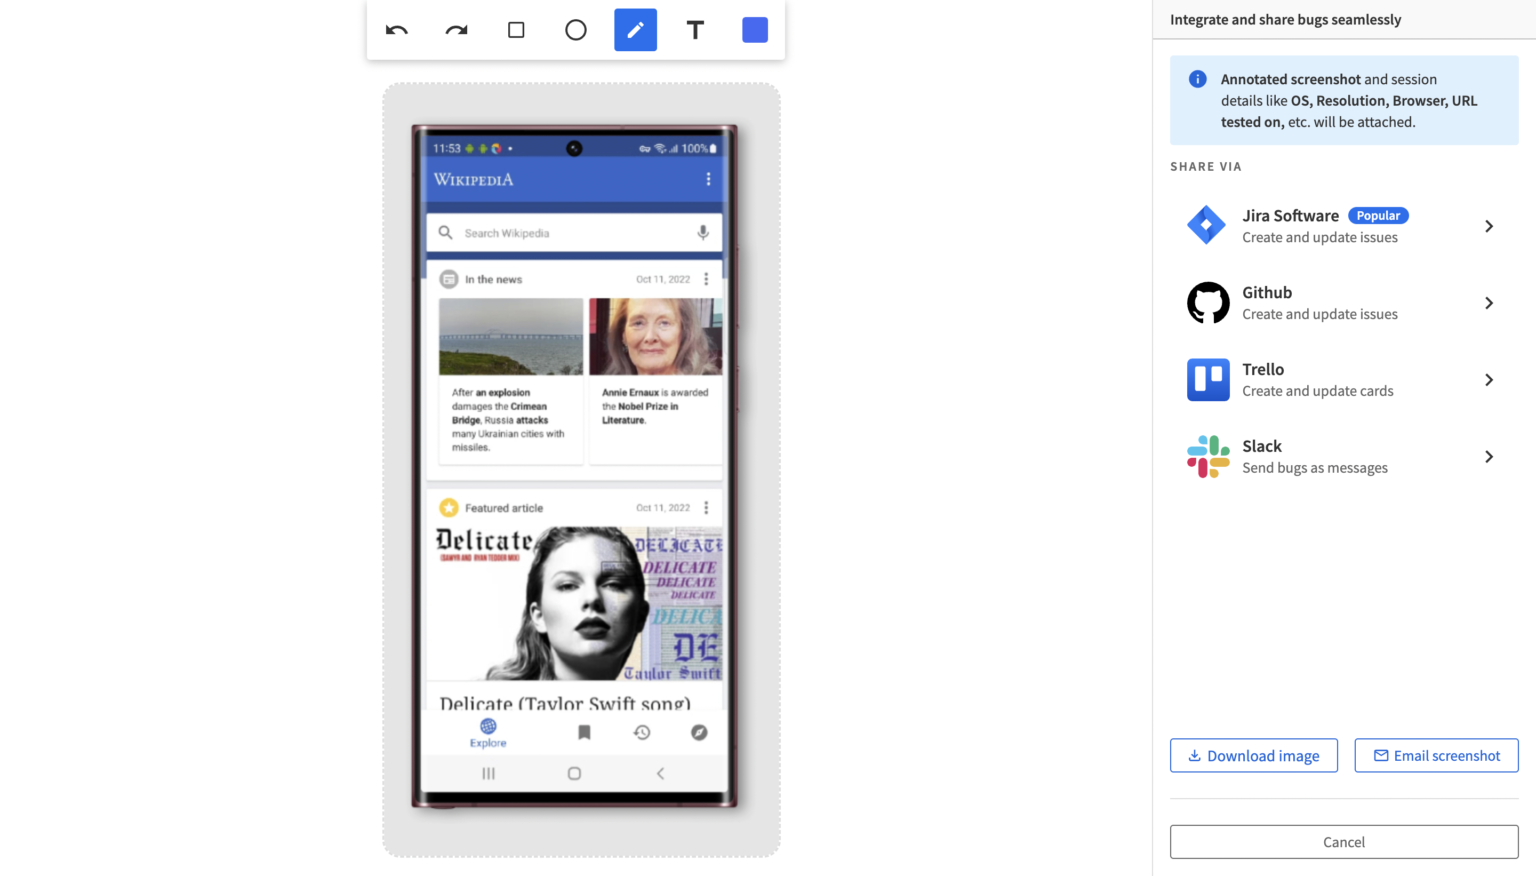Expand the Github option chevron

tap(1489, 303)
